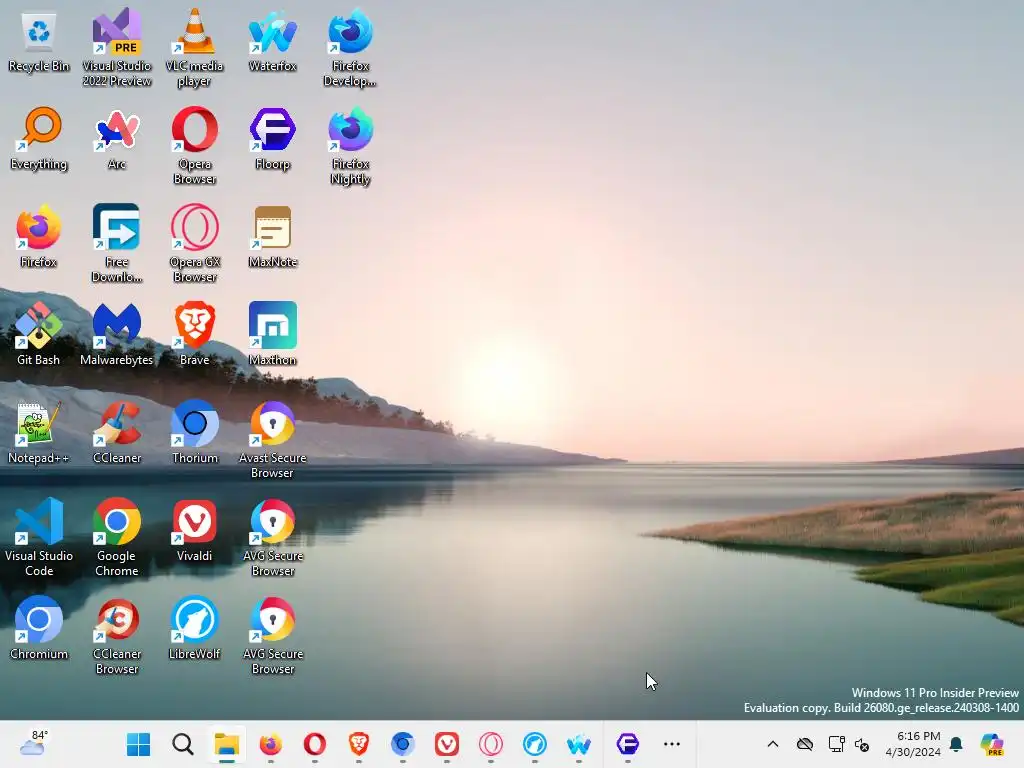Select the Thorium desktop shortcut

tap(195, 432)
